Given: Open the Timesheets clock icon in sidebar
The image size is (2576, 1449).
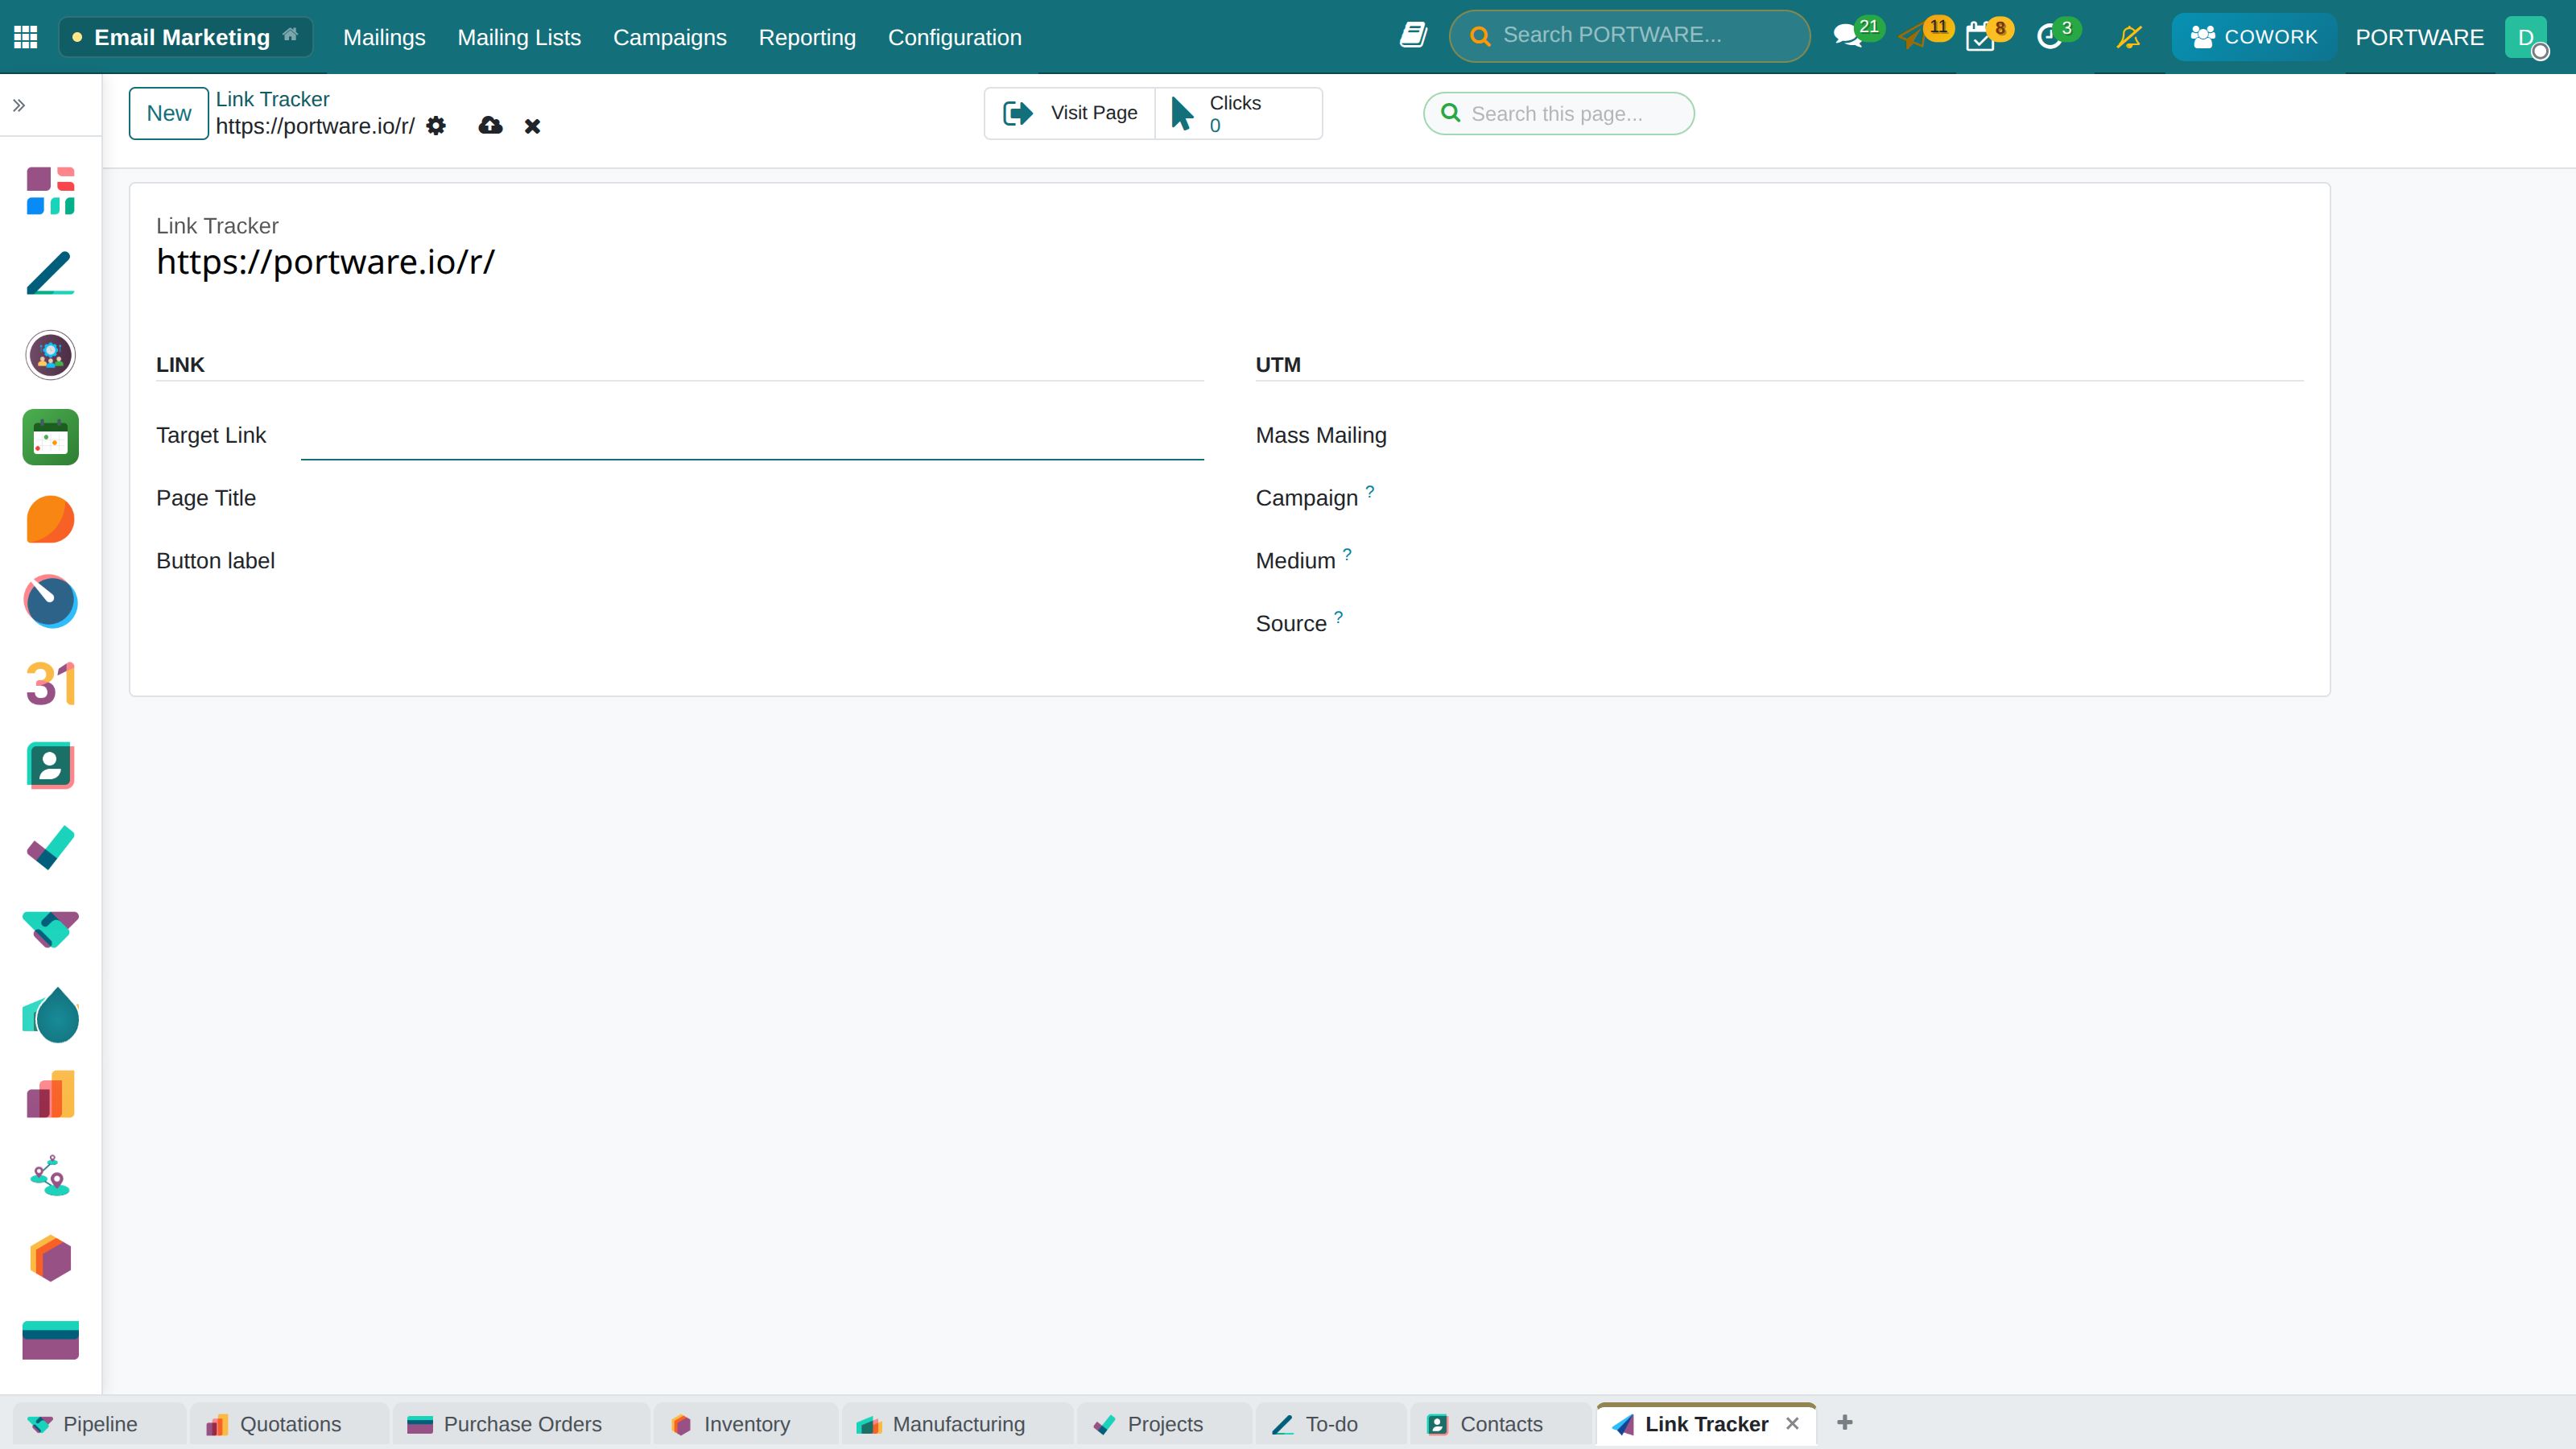Looking at the screenshot, I should pos(50,601).
